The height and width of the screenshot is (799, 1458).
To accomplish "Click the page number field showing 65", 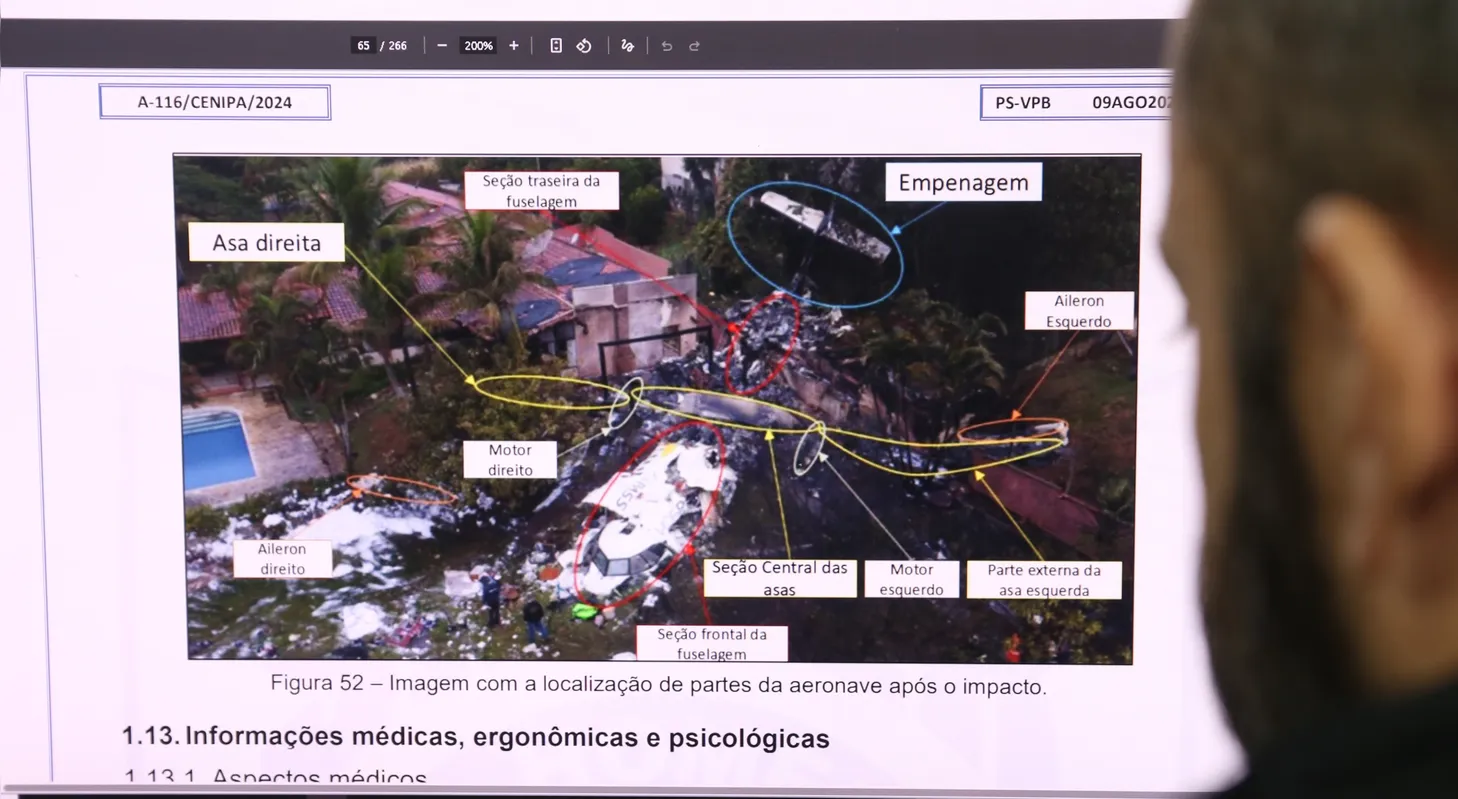I will pos(363,46).
